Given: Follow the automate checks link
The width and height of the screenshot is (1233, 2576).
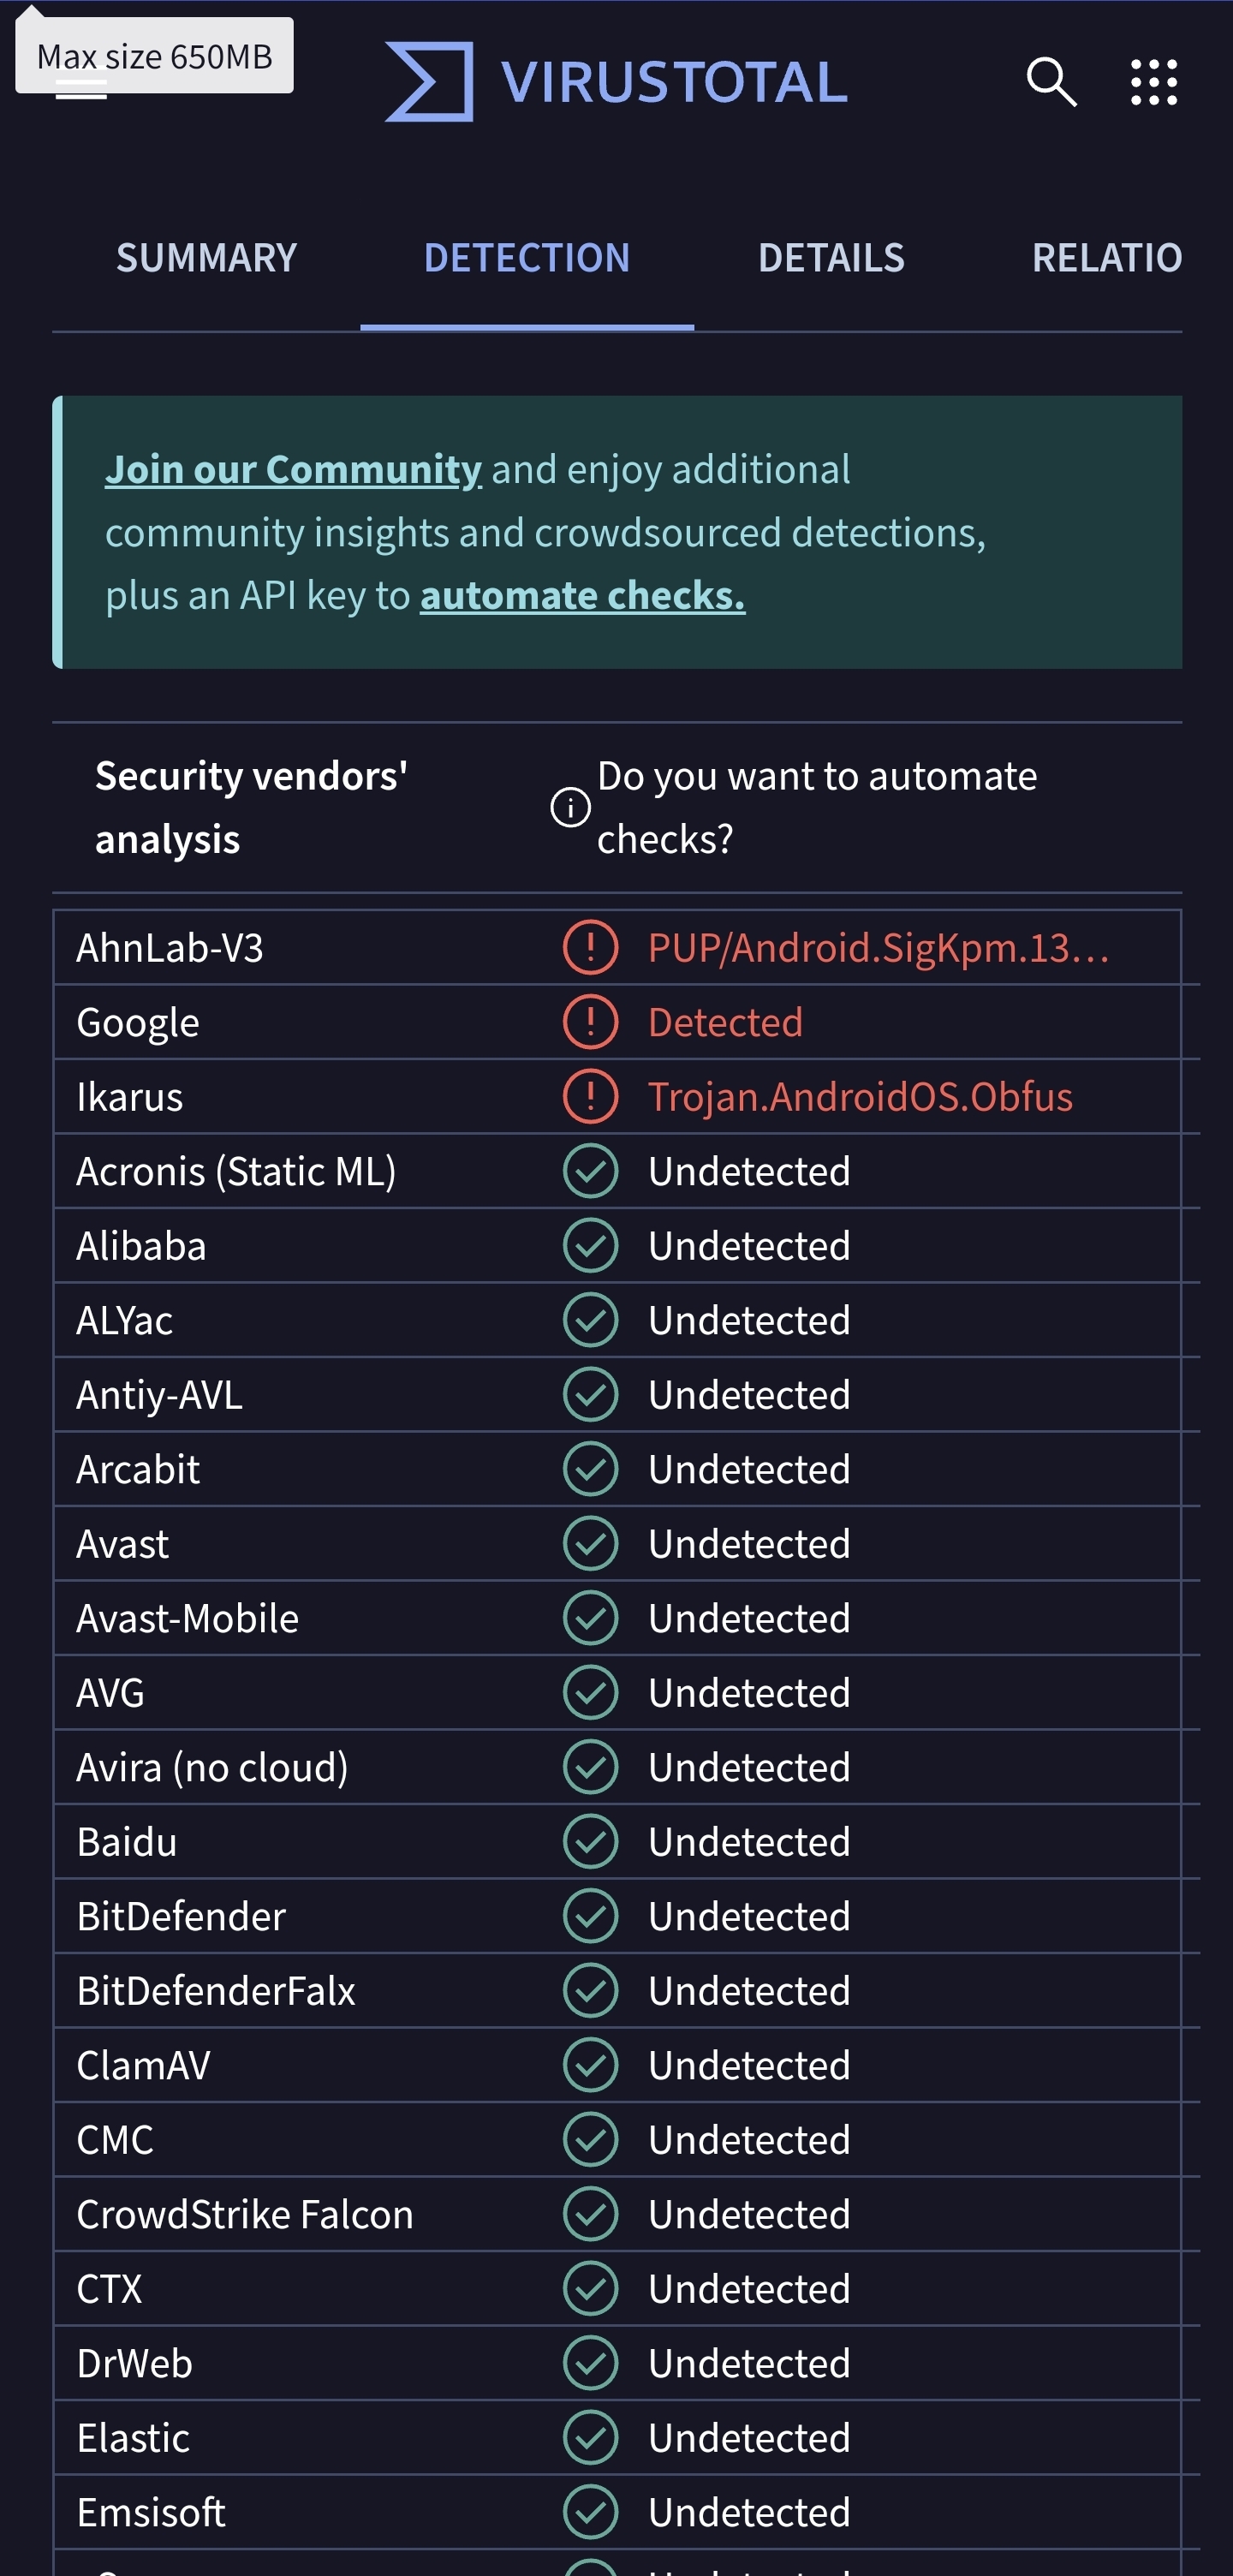Looking at the screenshot, I should [x=582, y=595].
